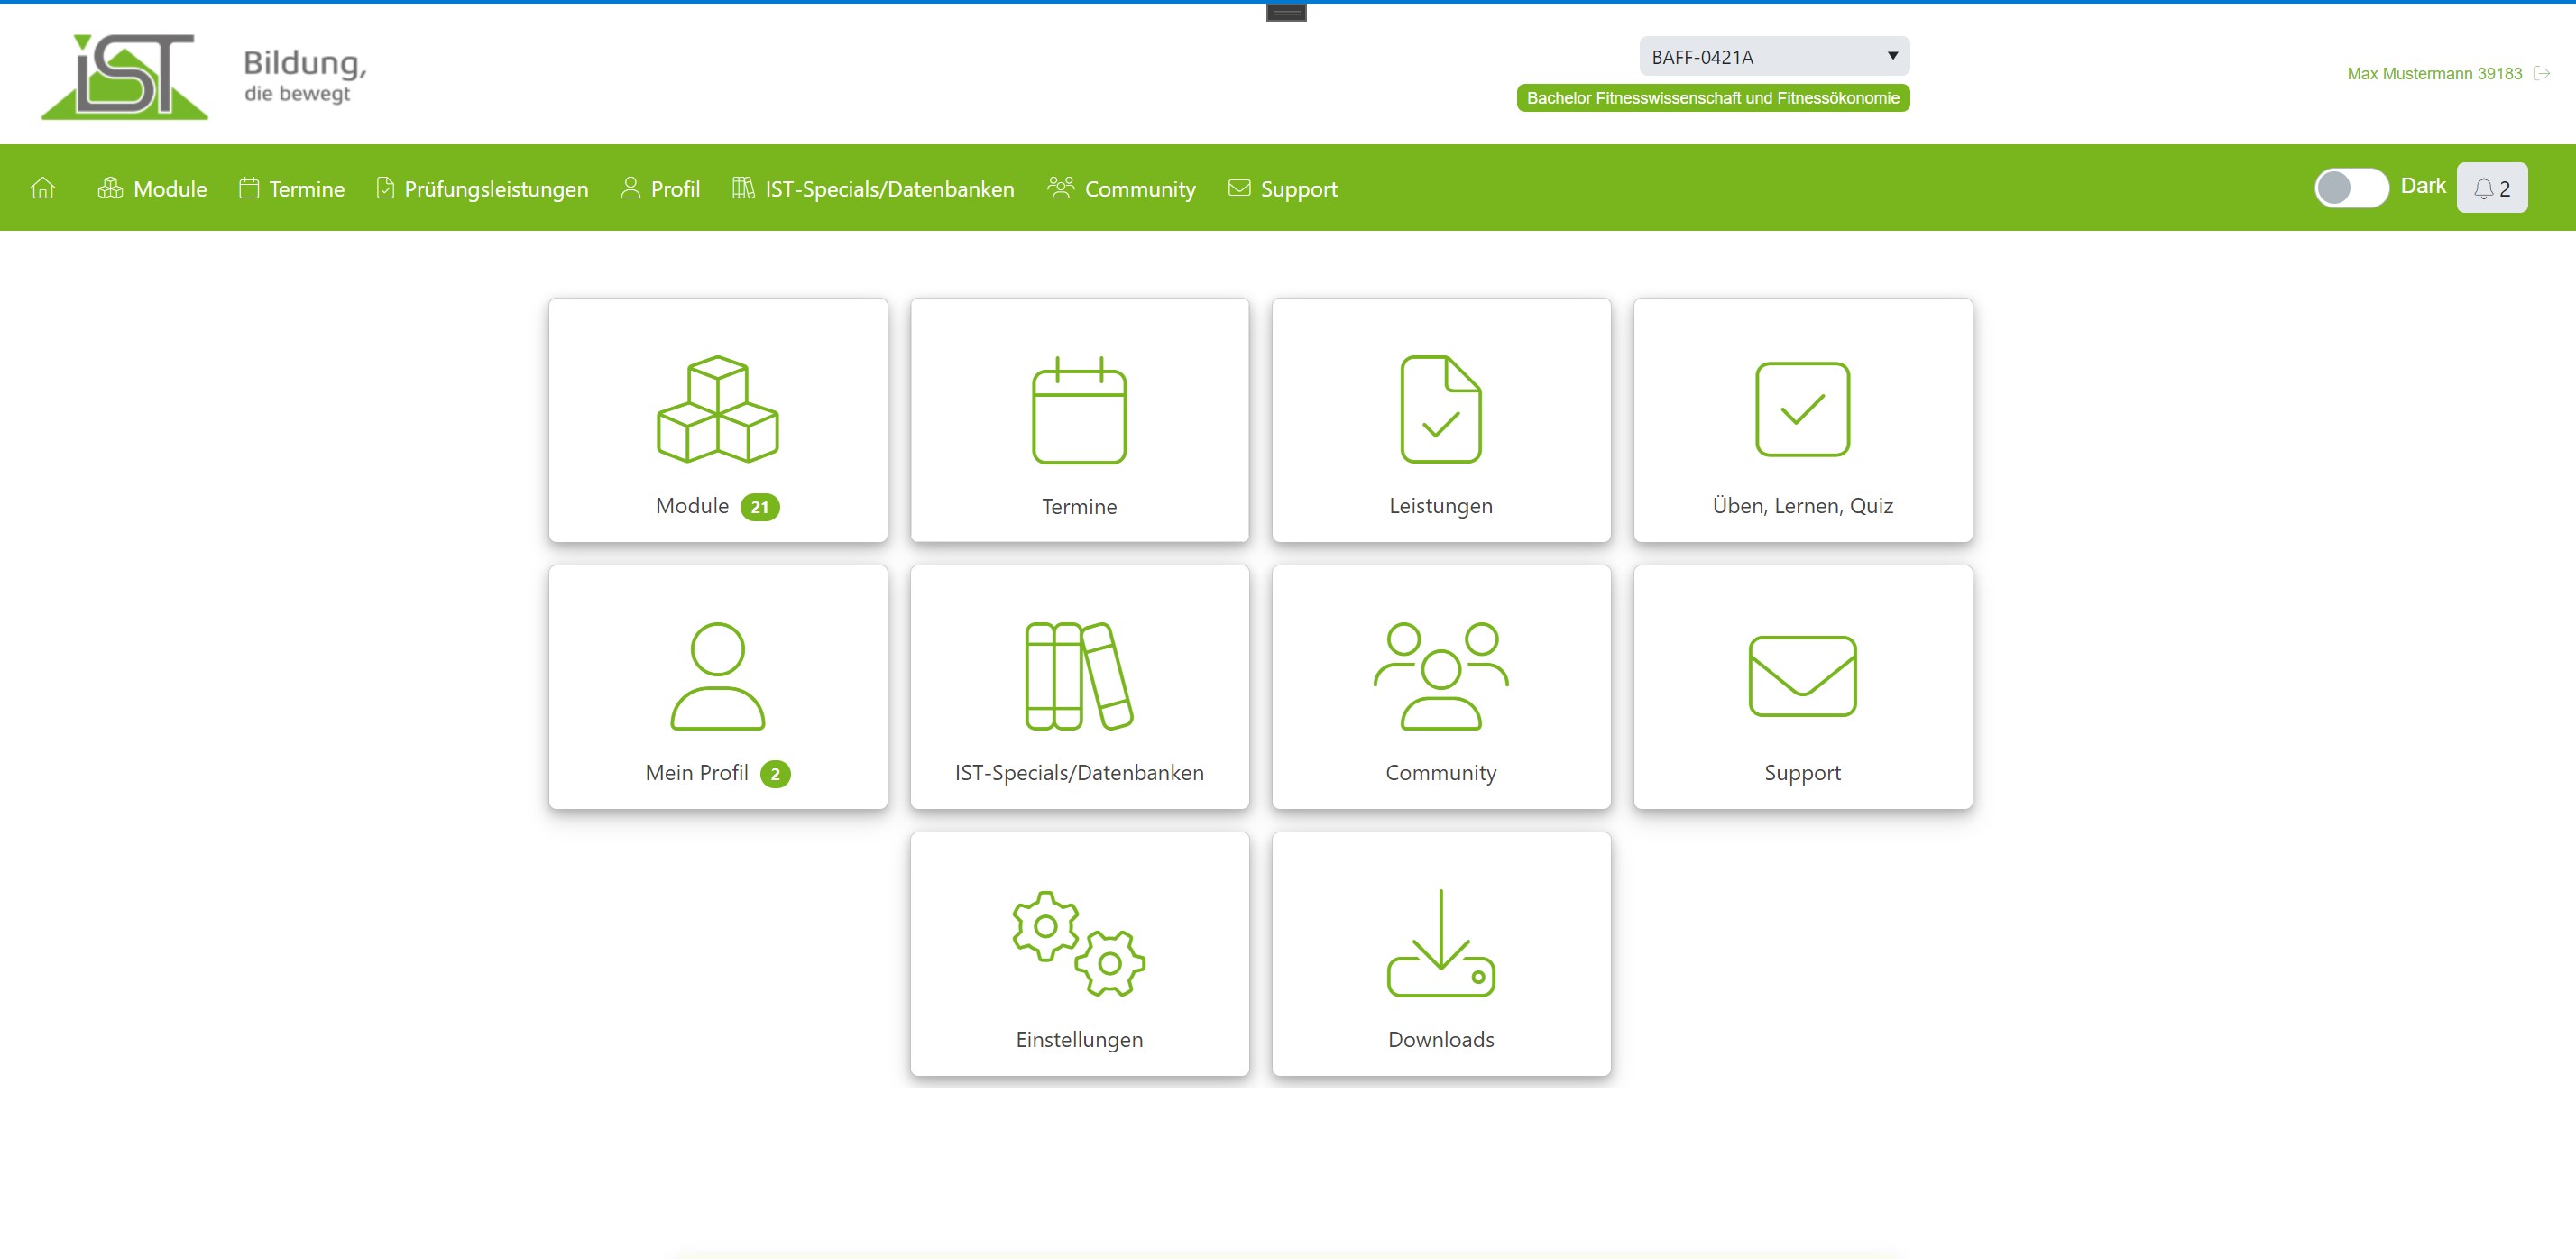The width and height of the screenshot is (2576, 1259).
Task: Open the IST-Specials/Datenbanken books tile
Action: click(x=1079, y=687)
